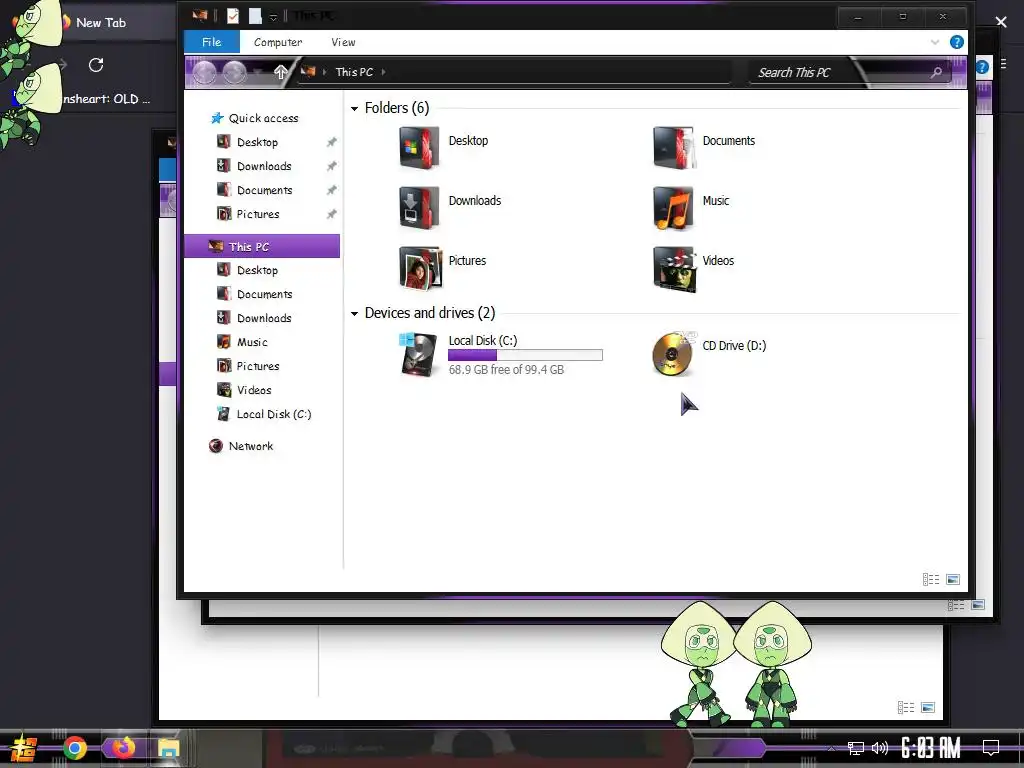
Task: Show hidden tray icons chevron
Action: 831,748
